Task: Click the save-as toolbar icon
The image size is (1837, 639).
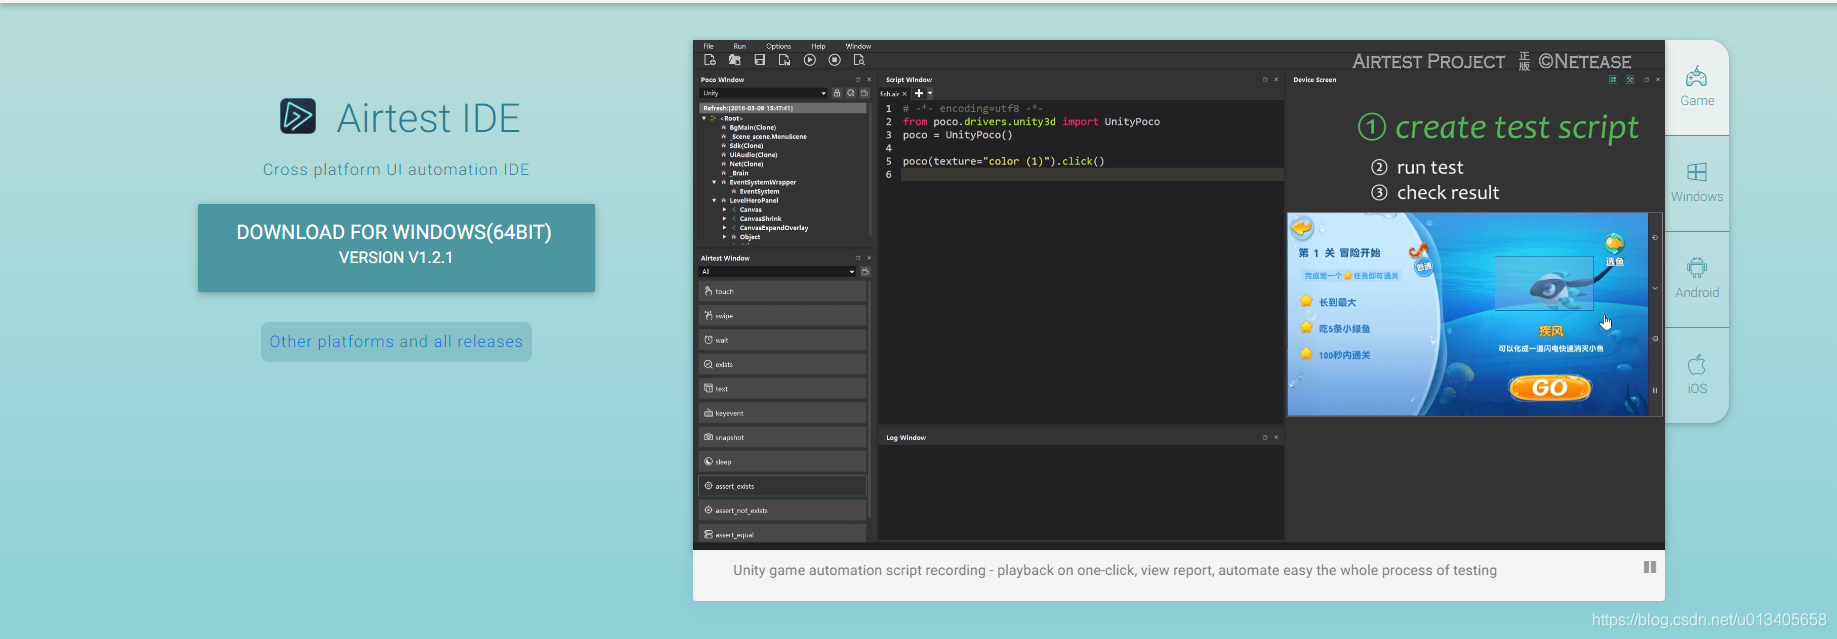Action: (x=785, y=60)
